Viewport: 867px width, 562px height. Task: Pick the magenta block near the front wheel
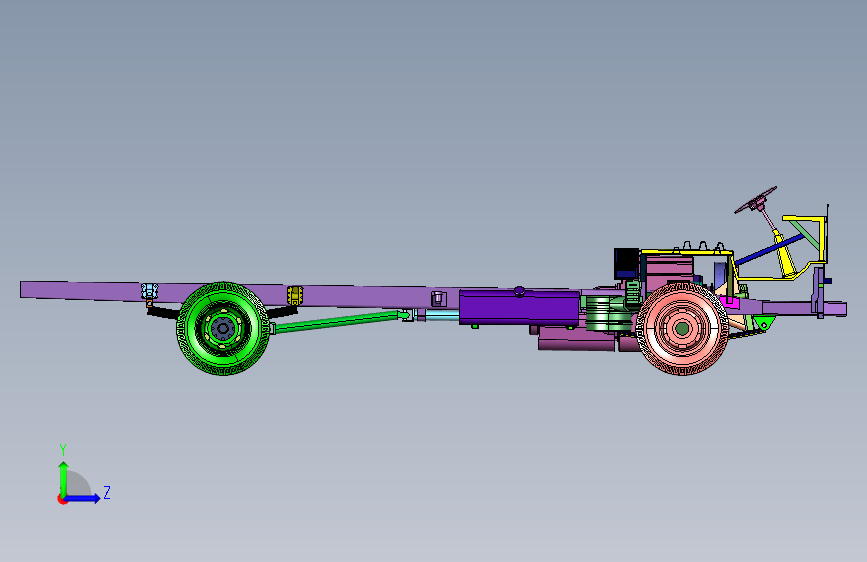click(730, 301)
